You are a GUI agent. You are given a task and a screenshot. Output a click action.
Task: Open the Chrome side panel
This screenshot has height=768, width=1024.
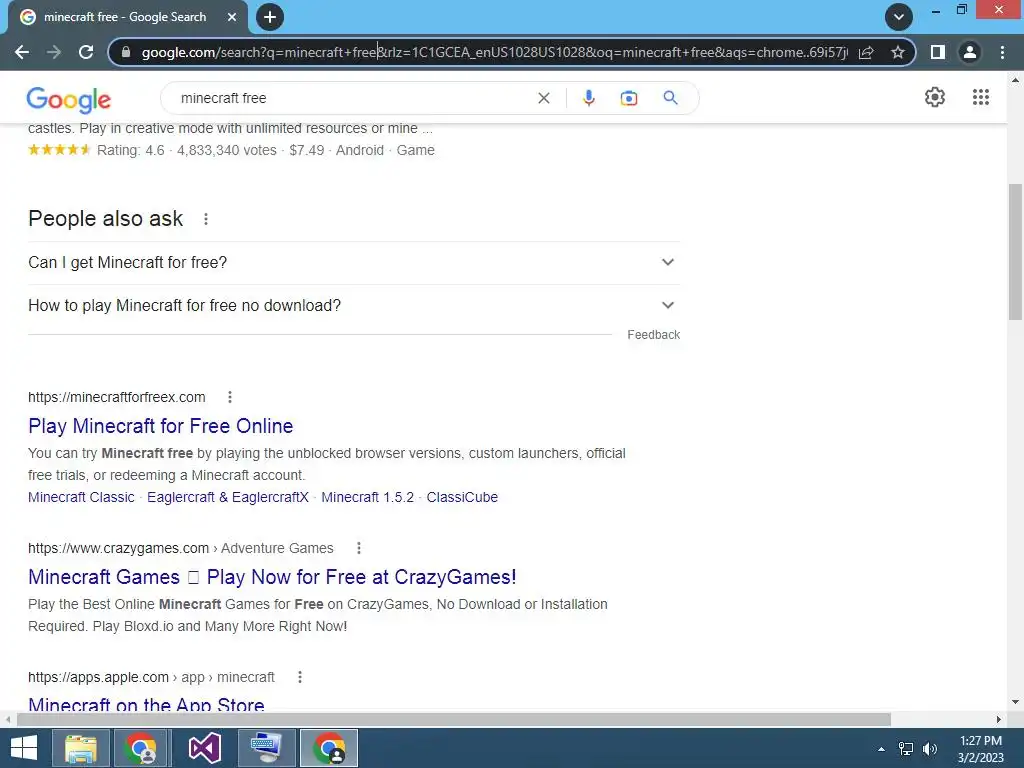coord(938,52)
